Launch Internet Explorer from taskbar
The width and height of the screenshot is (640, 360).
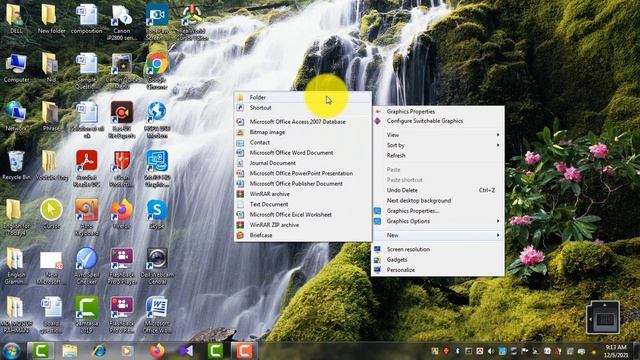coord(98,351)
